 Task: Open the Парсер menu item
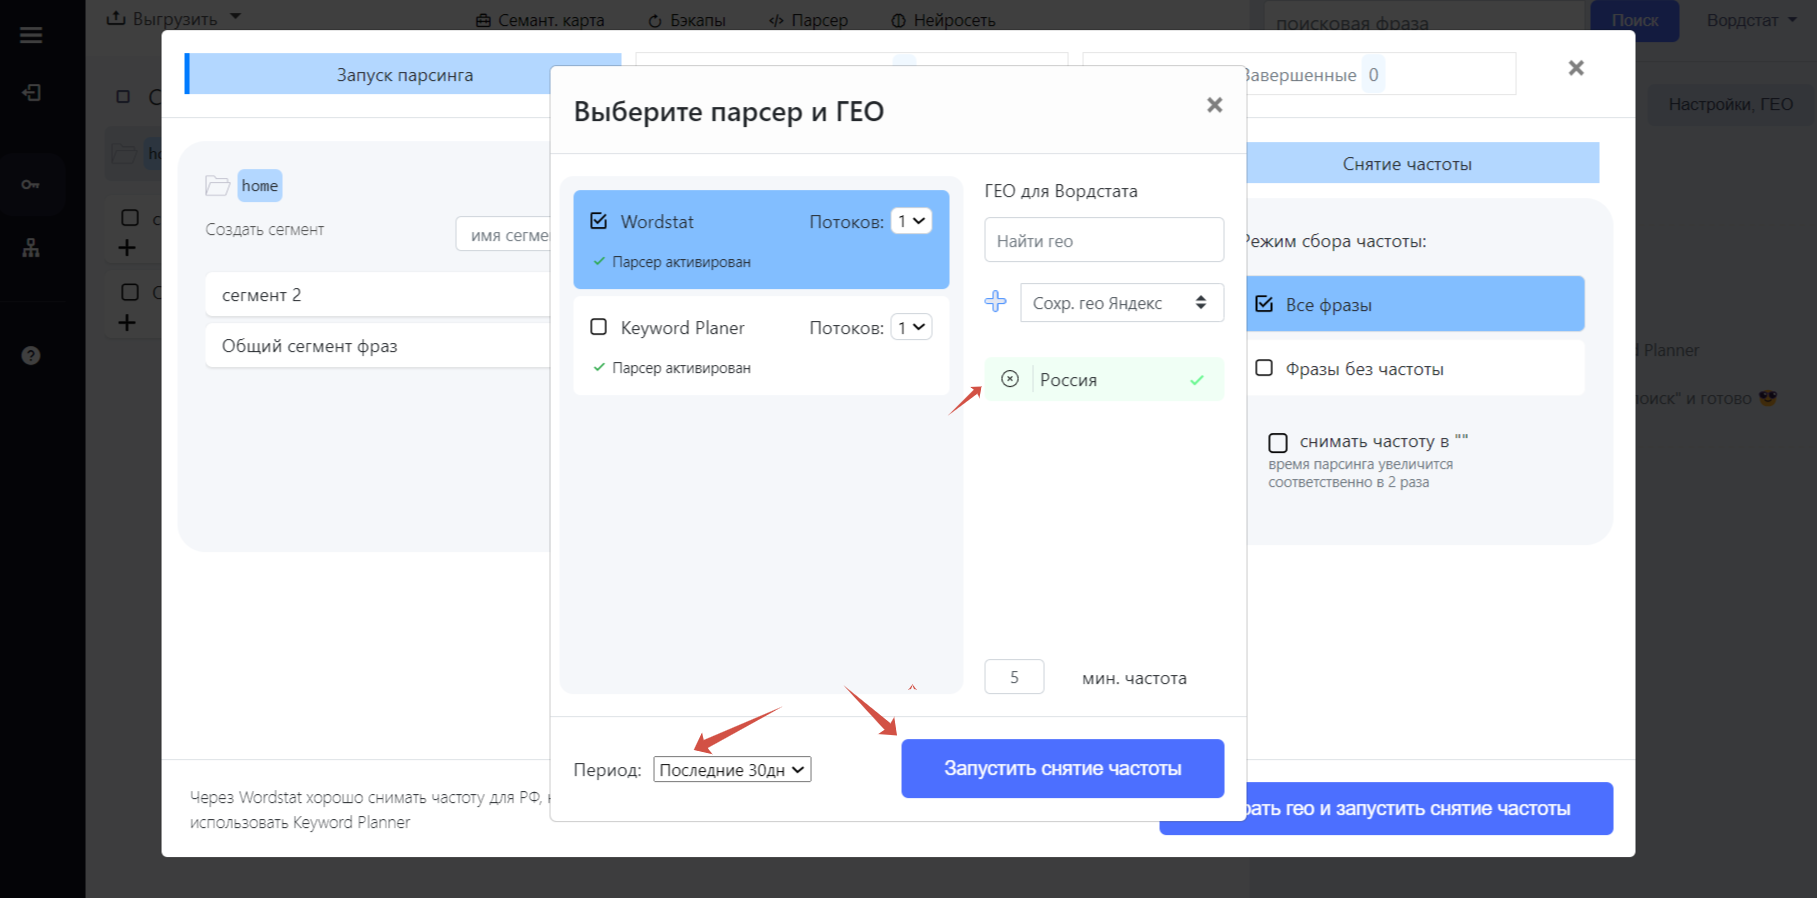coord(808,20)
